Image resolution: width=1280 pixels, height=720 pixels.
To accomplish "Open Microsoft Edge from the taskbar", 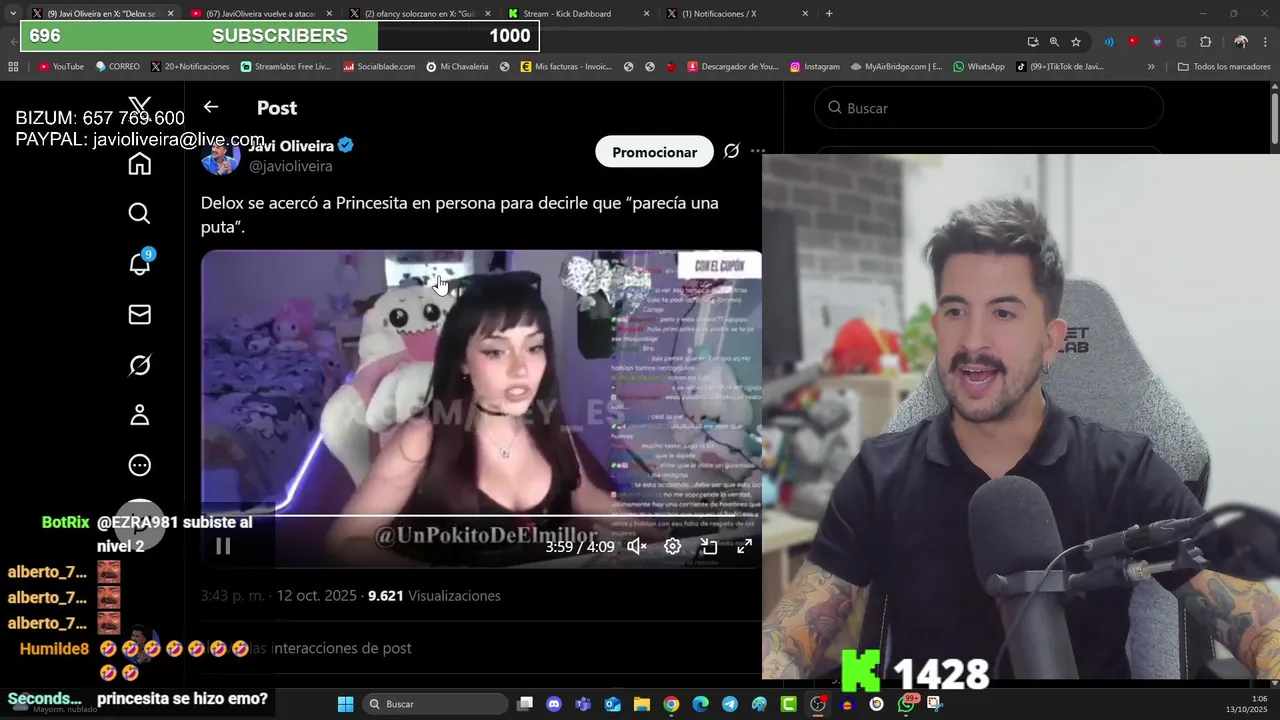I will pyautogui.click(x=700, y=704).
